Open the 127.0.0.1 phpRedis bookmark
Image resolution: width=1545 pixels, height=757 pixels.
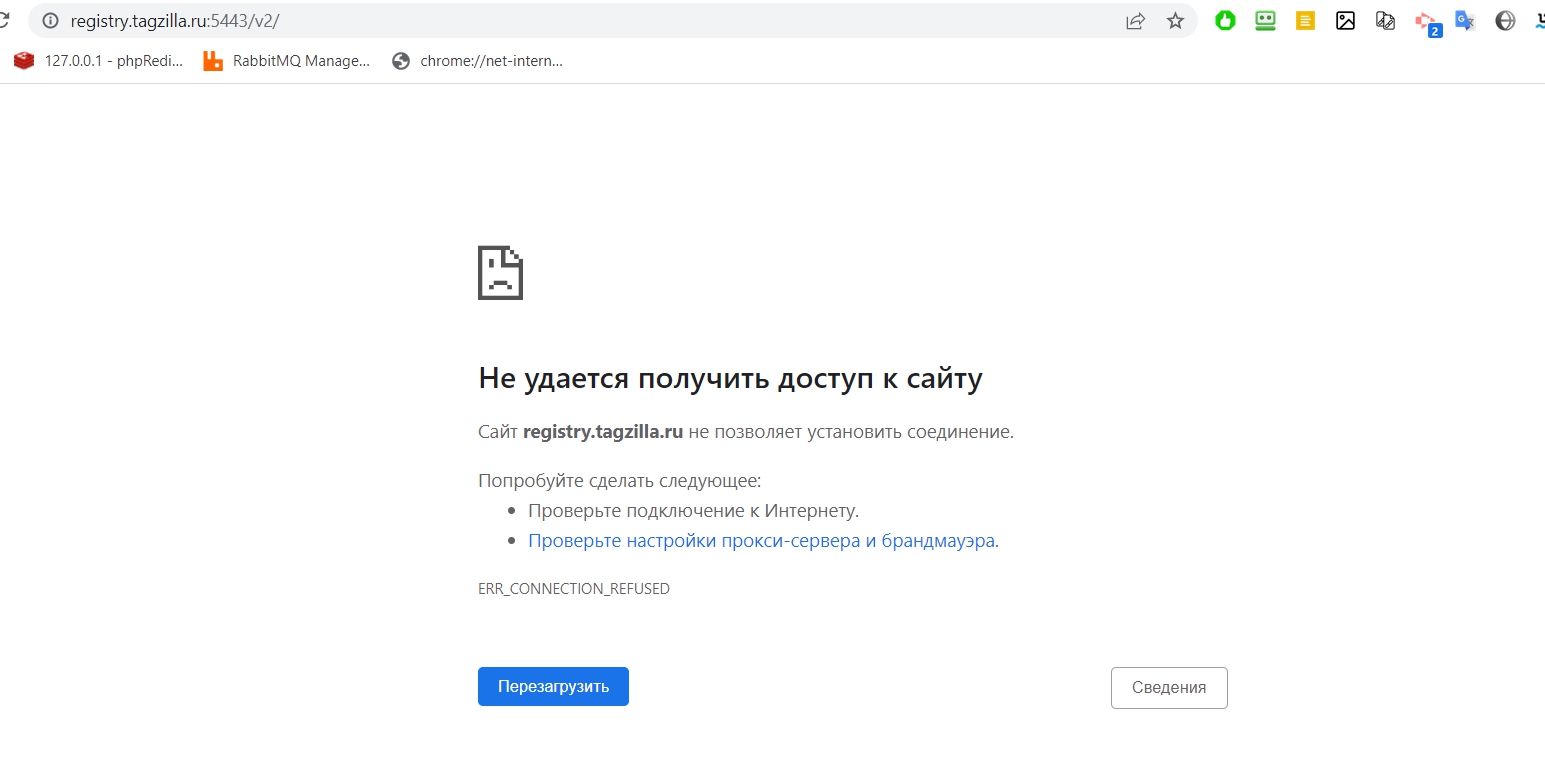[99, 61]
